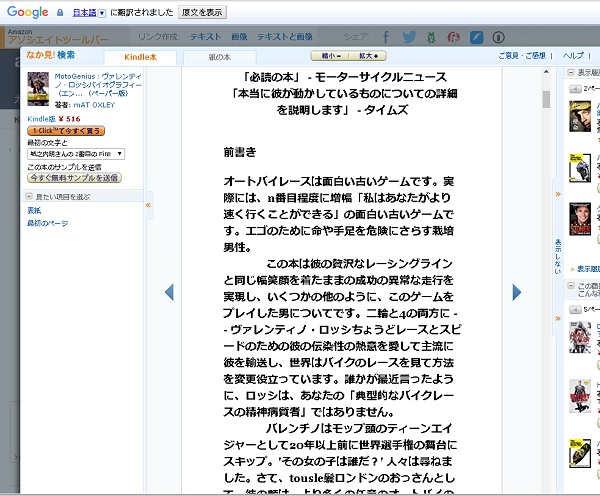
Task: Open the Kindle device selection dropdown
Action: point(76,153)
